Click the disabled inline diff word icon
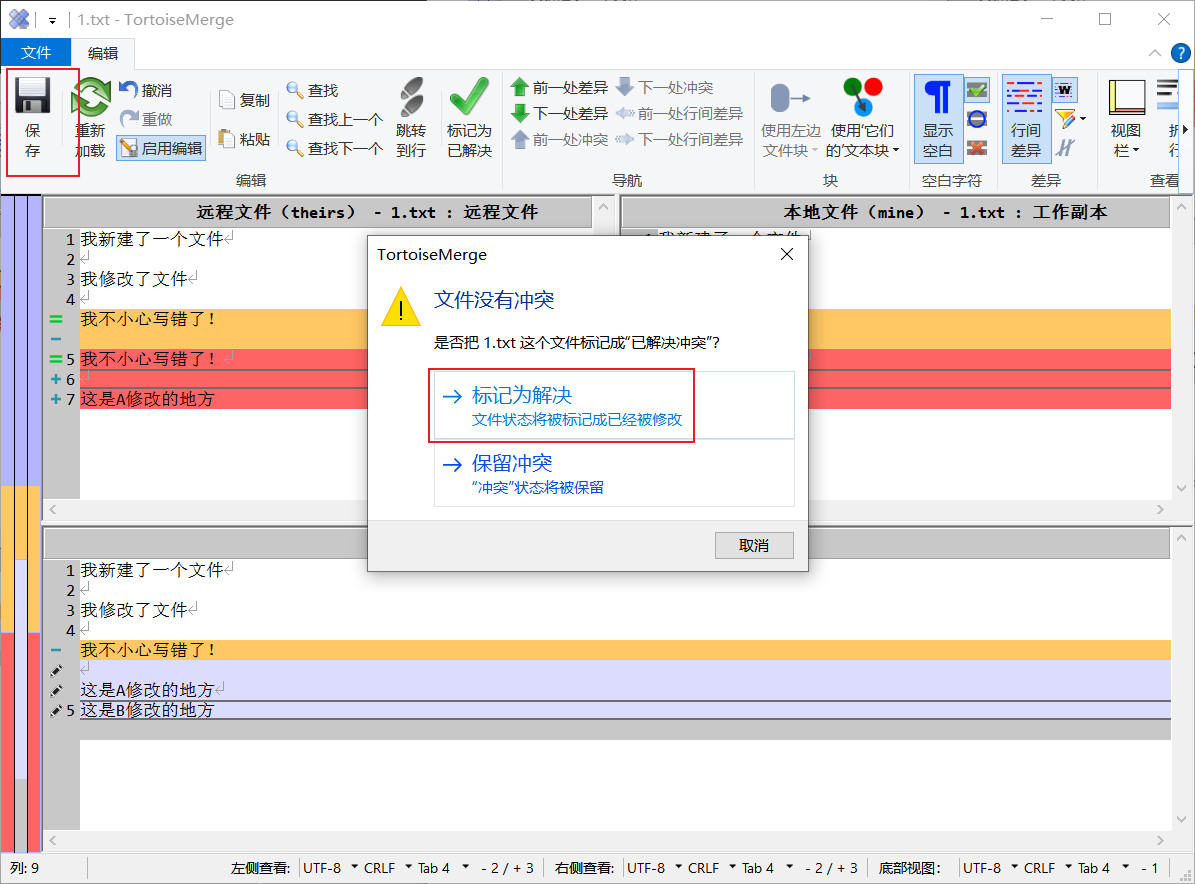This screenshot has height=884, width=1195. [x=1065, y=148]
